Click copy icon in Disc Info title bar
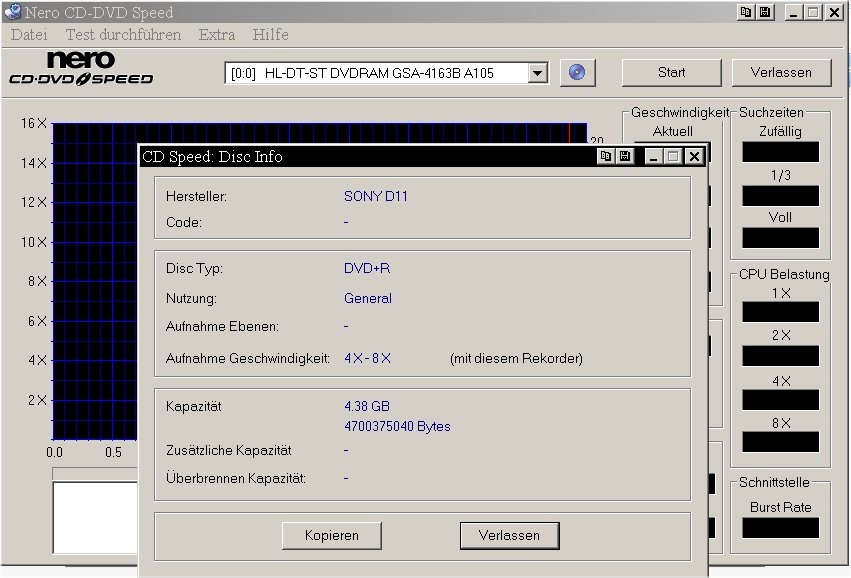Image resolution: width=851 pixels, height=578 pixels. coord(605,156)
